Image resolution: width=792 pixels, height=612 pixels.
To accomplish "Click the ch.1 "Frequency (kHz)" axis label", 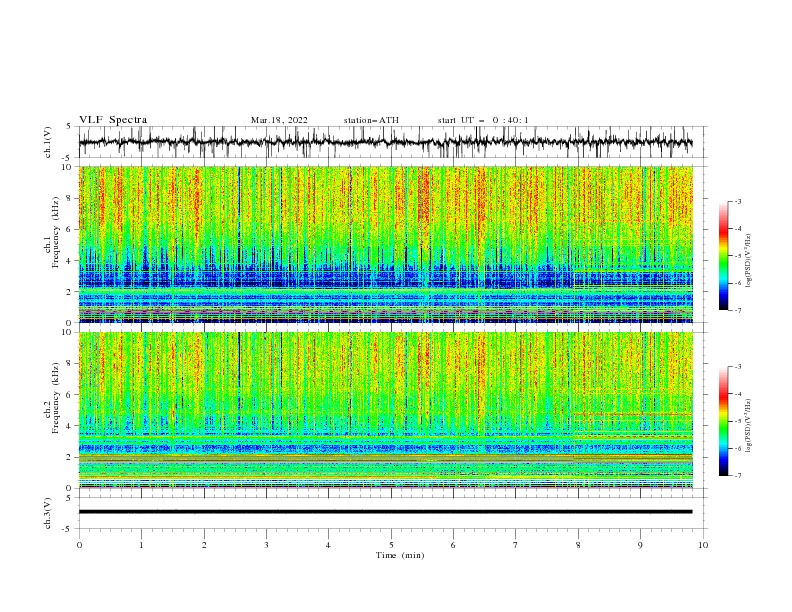I will pos(56,233).
